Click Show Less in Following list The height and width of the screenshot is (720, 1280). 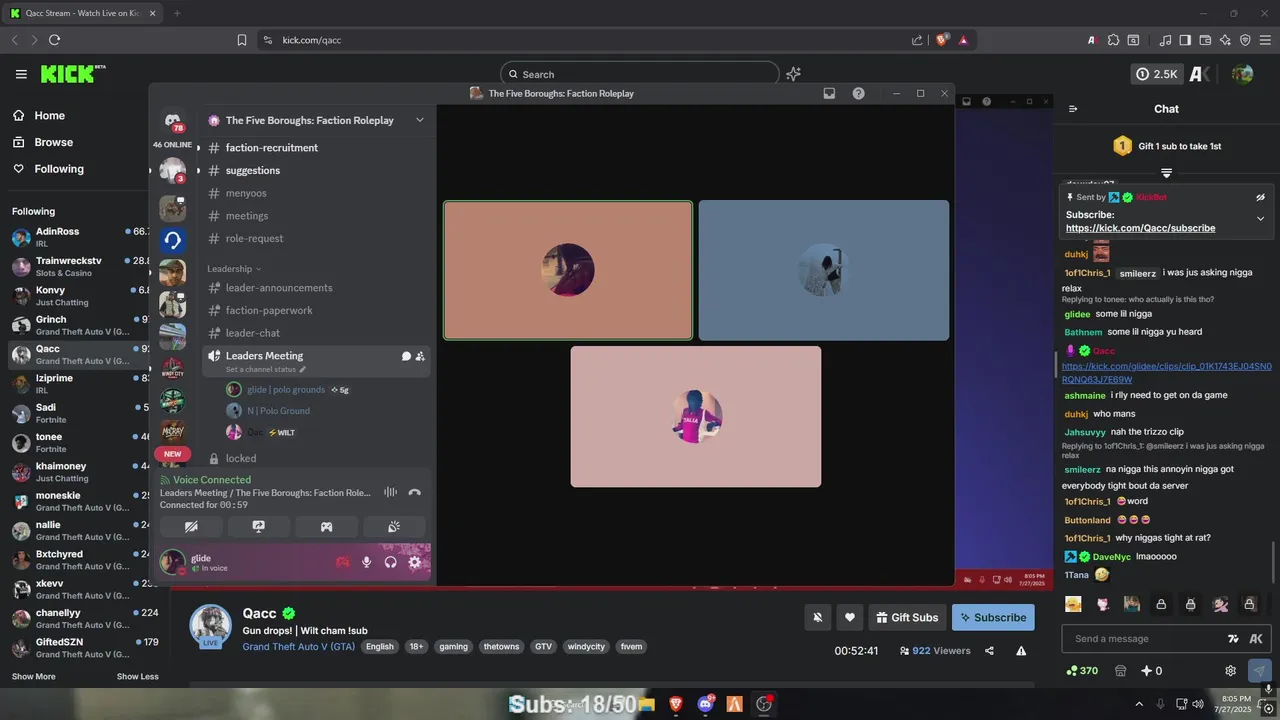pyautogui.click(x=137, y=677)
